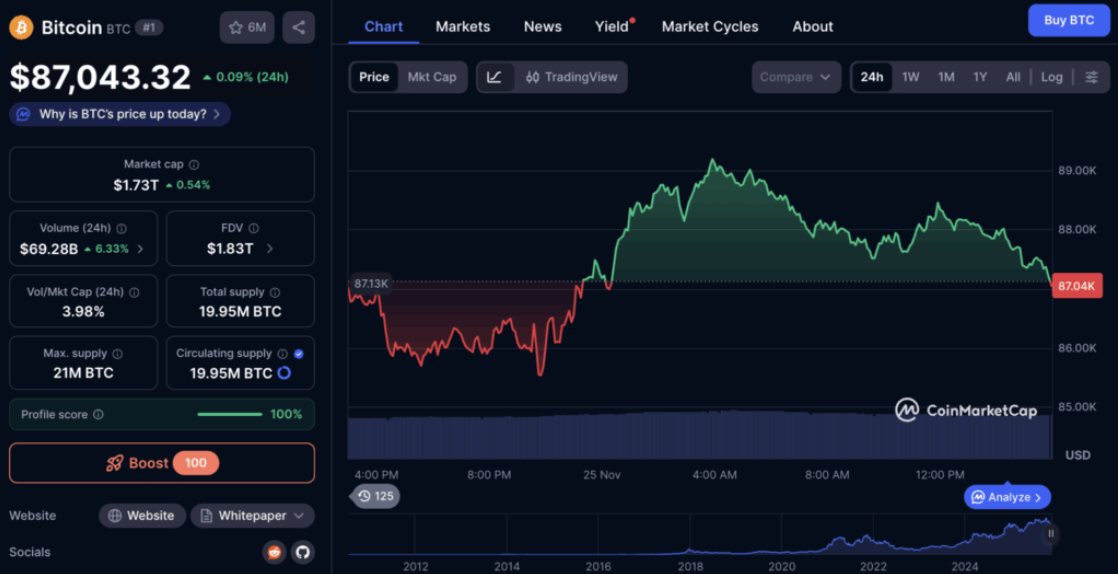Expand the Whitepaper dropdown
Image resolution: width=1118 pixels, height=574 pixels.
click(x=252, y=516)
